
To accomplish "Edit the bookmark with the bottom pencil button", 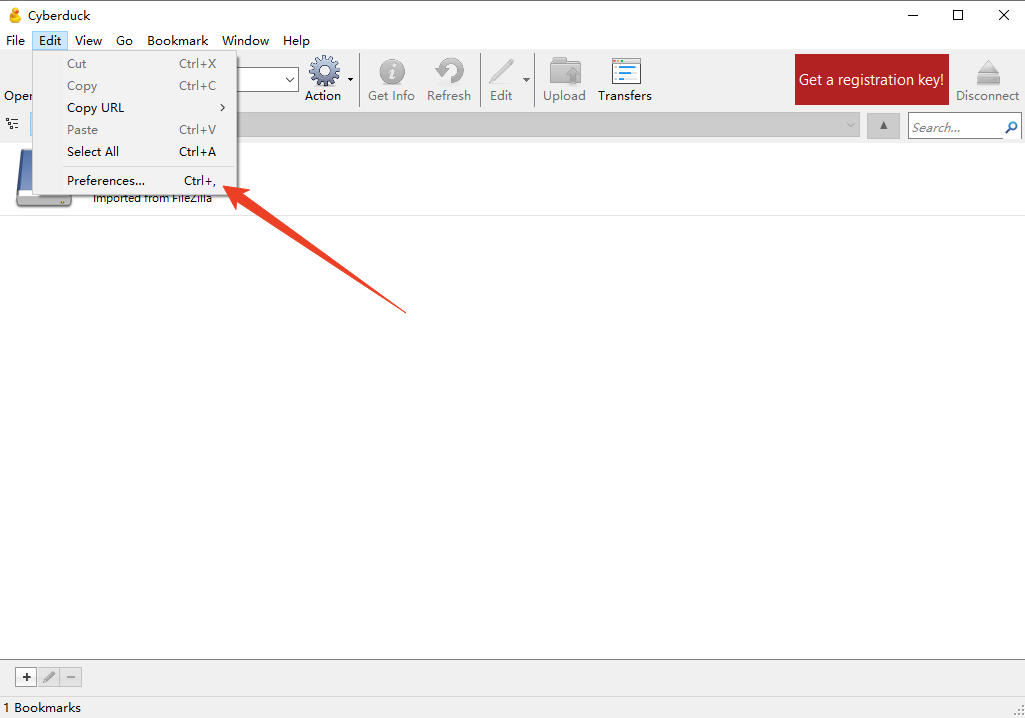I will click(x=49, y=677).
